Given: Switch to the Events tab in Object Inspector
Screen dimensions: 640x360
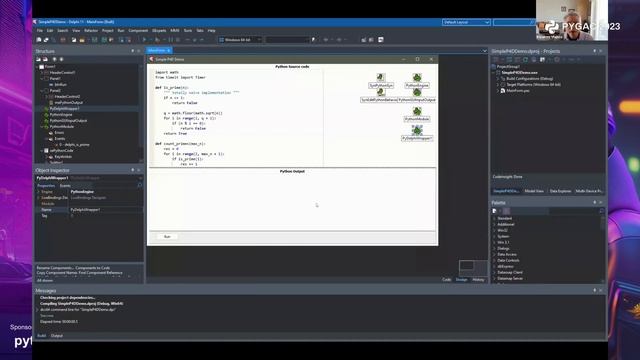Looking at the screenshot, I should [x=65, y=186].
